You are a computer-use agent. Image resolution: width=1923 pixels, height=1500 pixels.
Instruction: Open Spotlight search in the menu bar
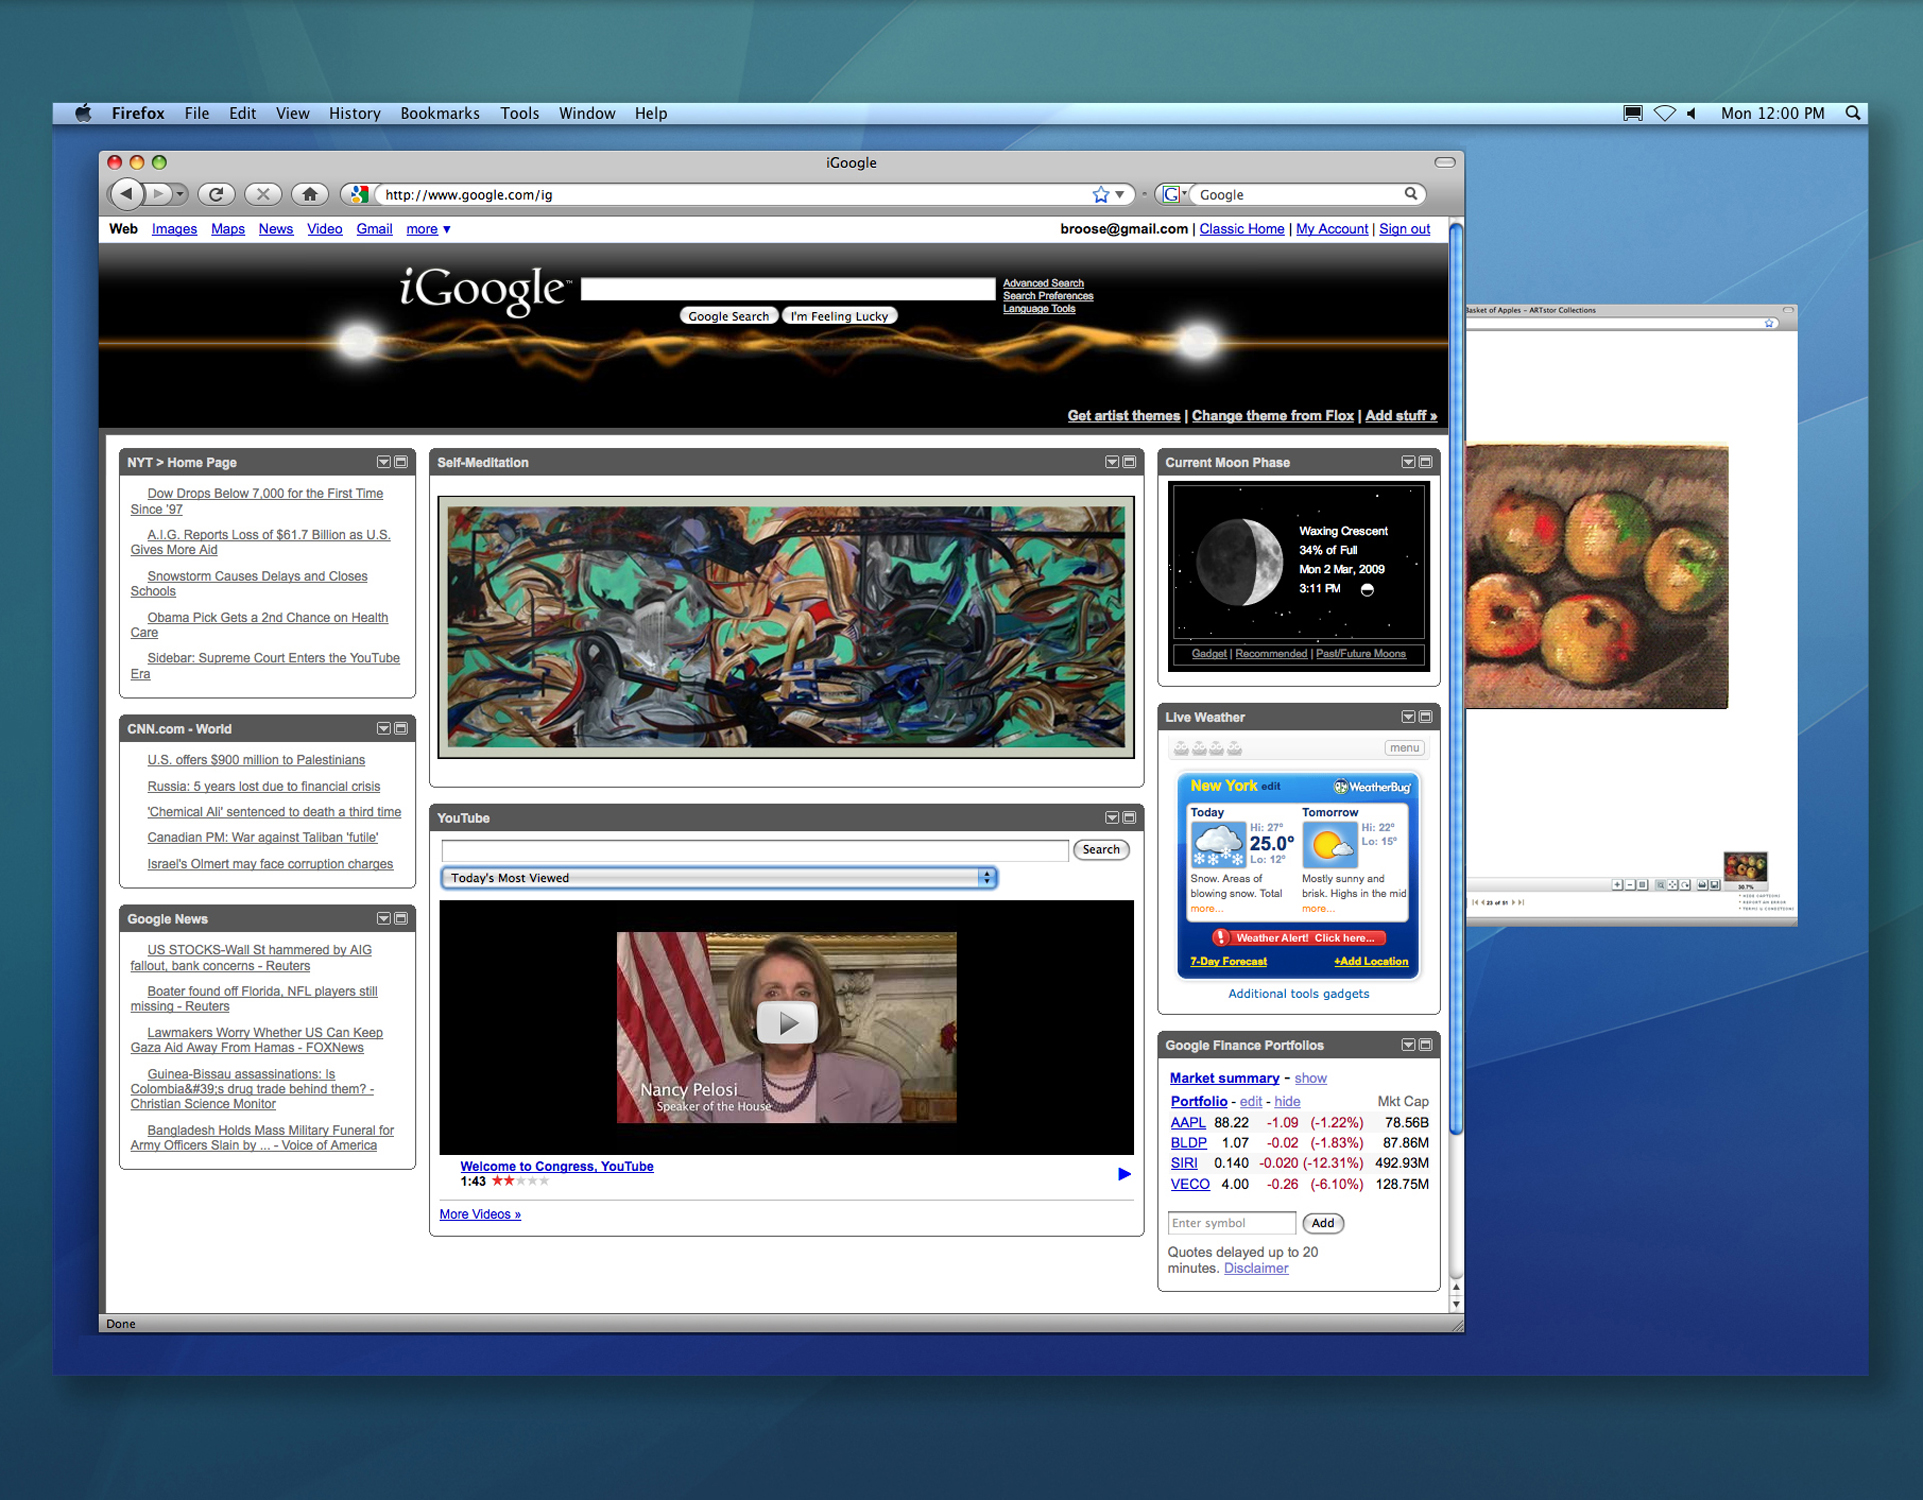pos(1852,113)
